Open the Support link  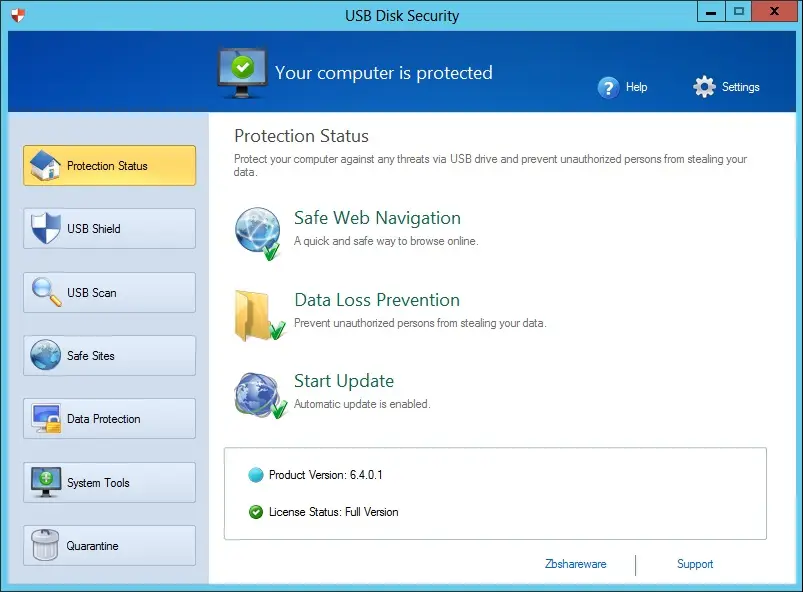695,564
